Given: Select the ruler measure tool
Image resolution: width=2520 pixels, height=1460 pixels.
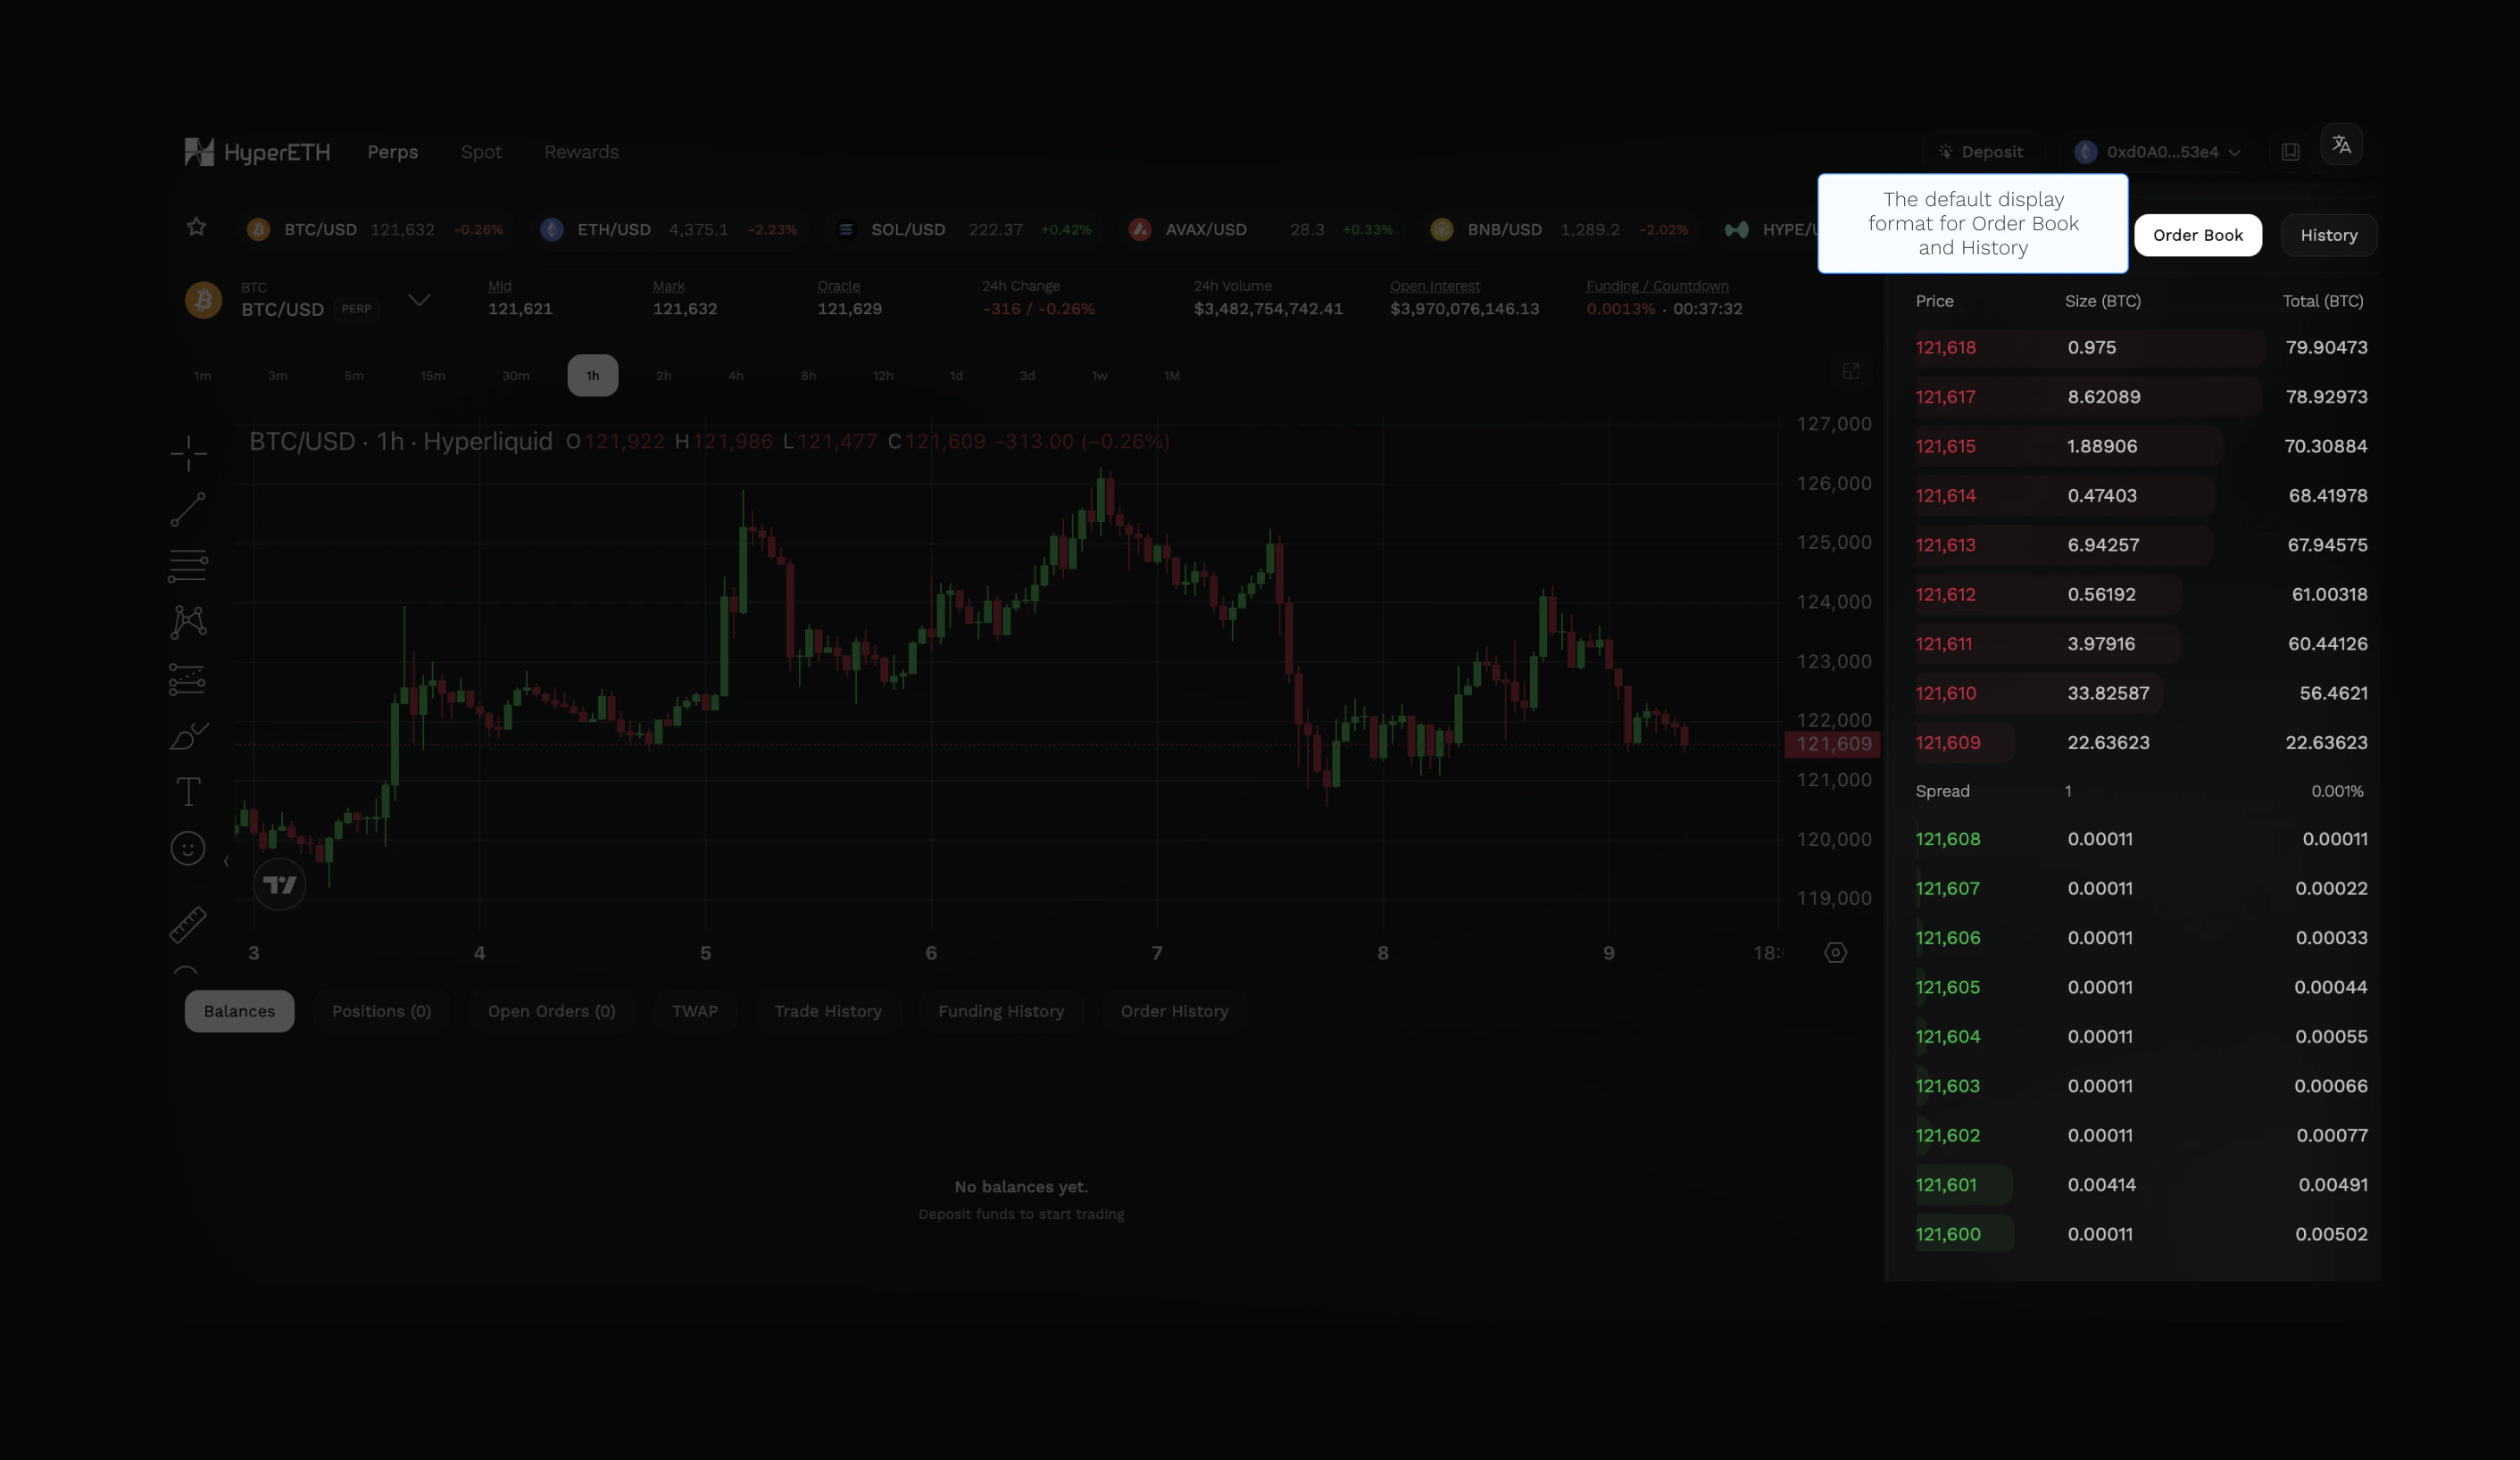Looking at the screenshot, I should pos(188,924).
